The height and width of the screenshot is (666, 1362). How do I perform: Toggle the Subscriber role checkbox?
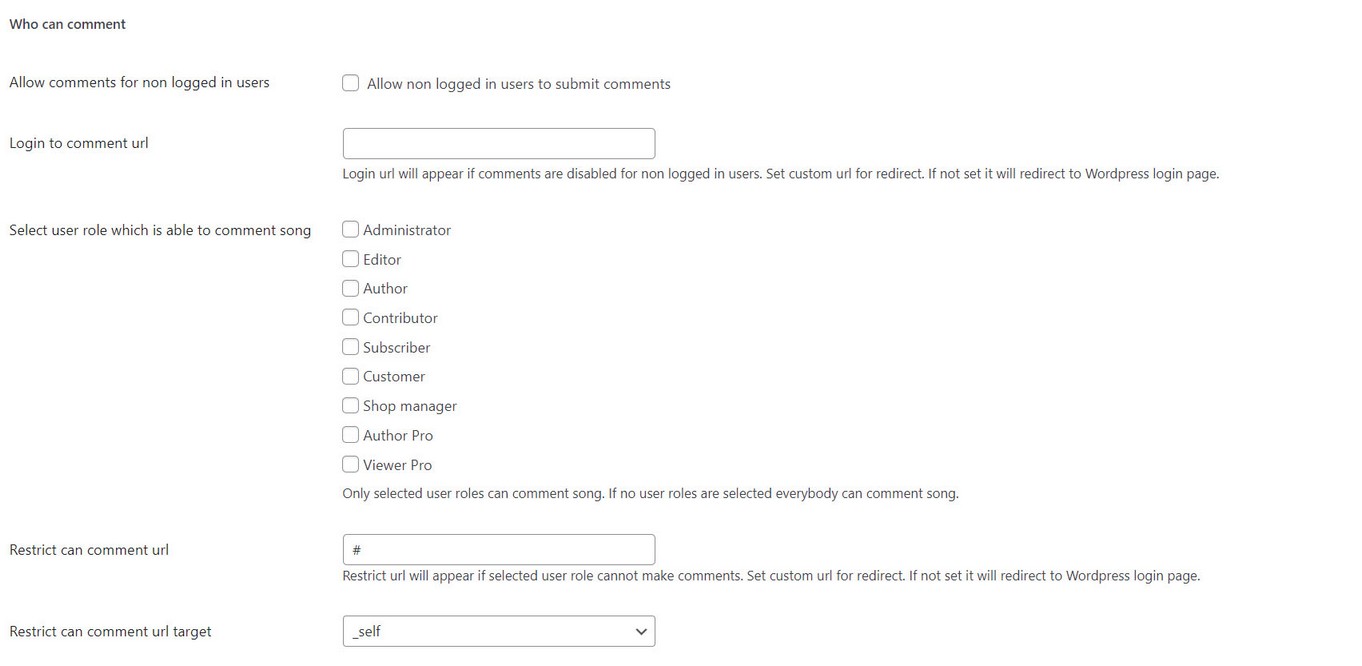(351, 347)
